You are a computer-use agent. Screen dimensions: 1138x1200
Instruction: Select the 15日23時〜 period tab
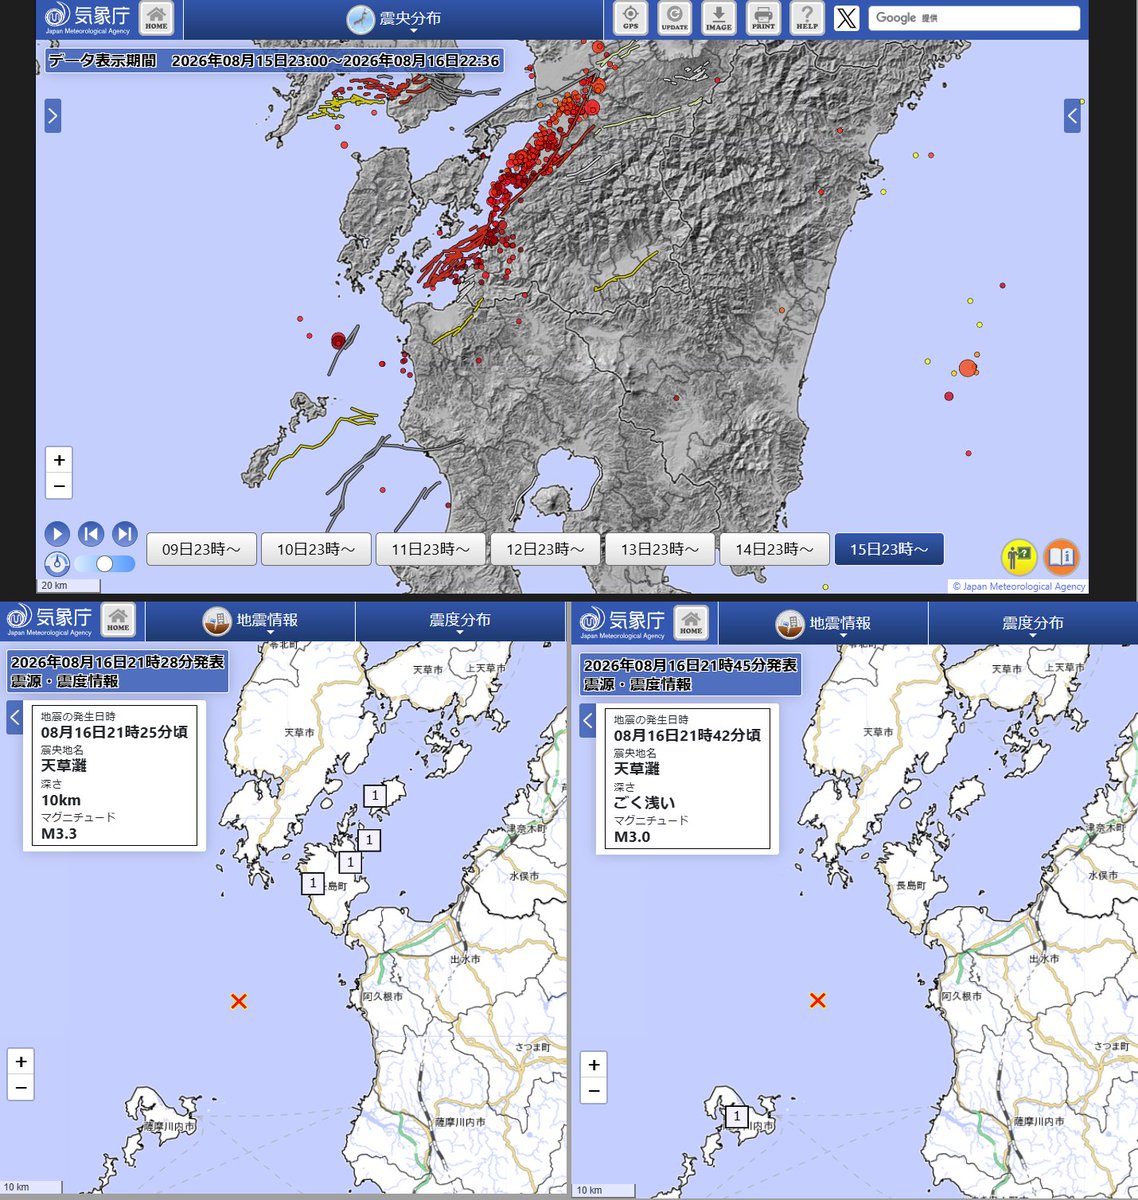click(x=889, y=549)
